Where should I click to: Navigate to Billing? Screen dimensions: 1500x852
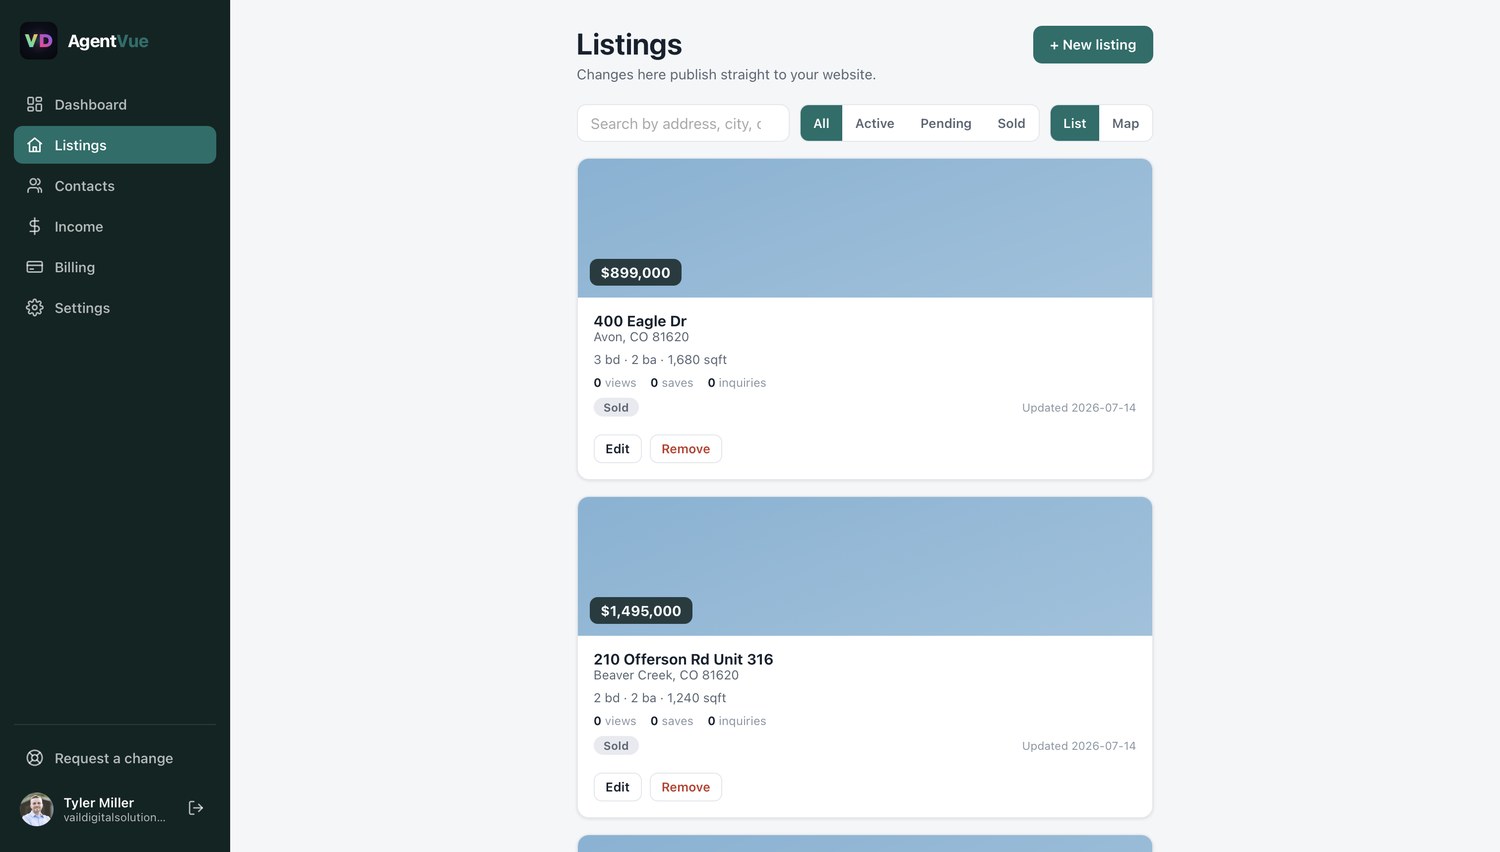pyautogui.click(x=115, y=267)
